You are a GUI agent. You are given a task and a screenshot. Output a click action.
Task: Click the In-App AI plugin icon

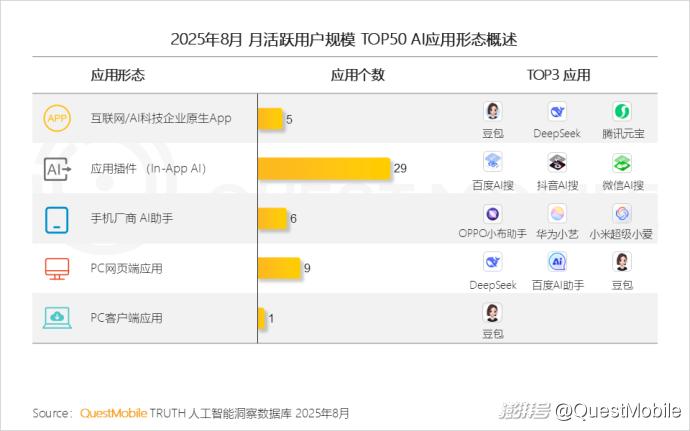coord(57,169)
